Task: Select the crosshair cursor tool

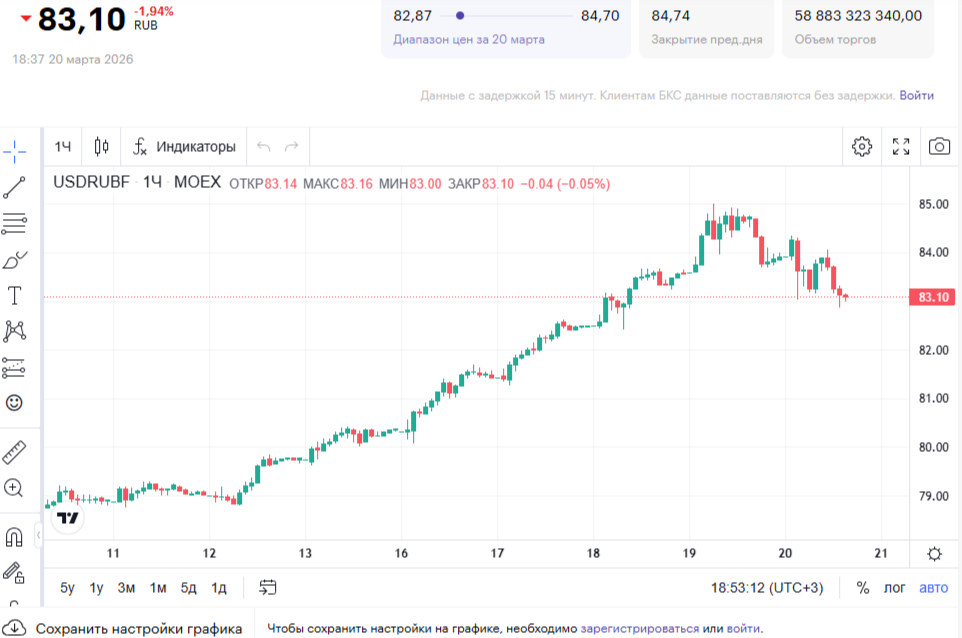Action: pyautogui.click(x=15, y=152)
